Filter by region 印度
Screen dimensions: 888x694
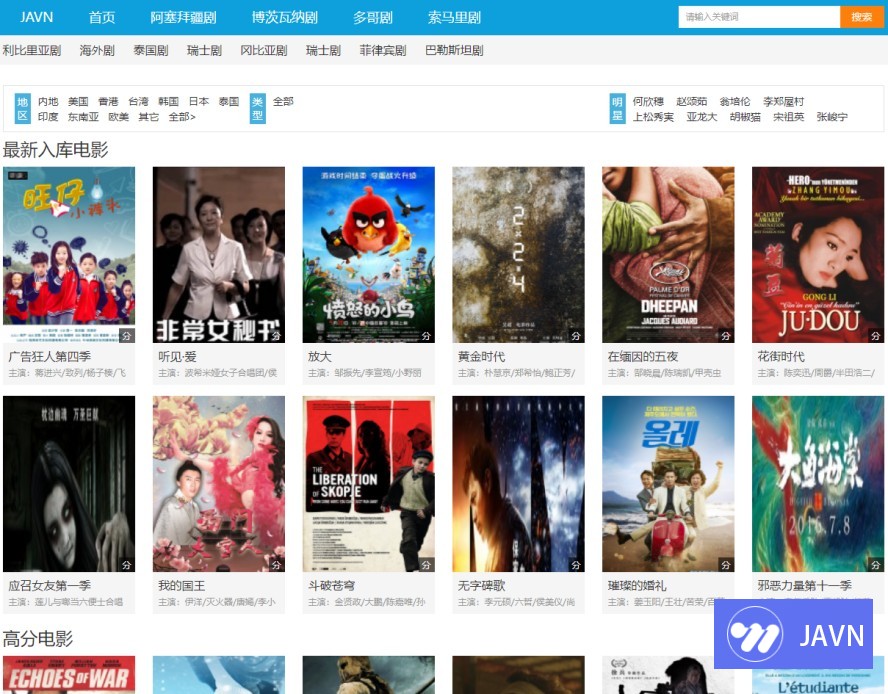pos(48,117)
